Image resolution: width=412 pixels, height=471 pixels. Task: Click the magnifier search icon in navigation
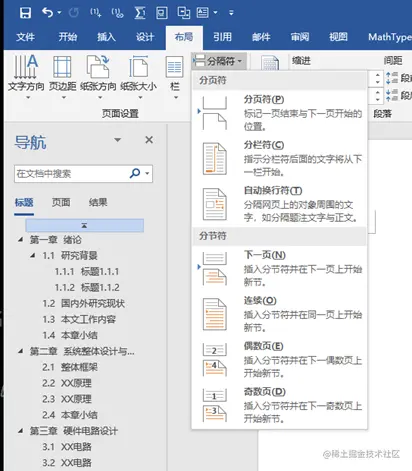coord(135,173)
